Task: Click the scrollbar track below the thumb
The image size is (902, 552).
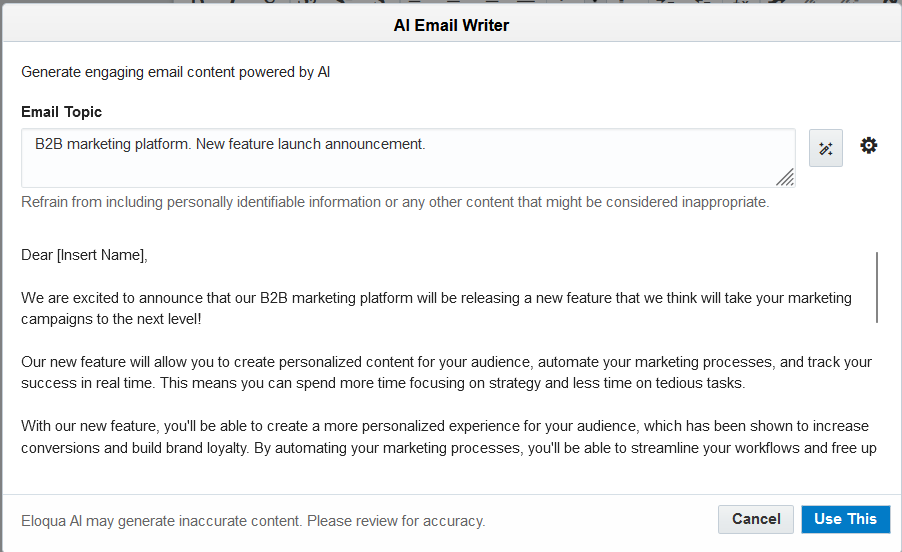Action: pyautogui.click(x=877, y=402)
